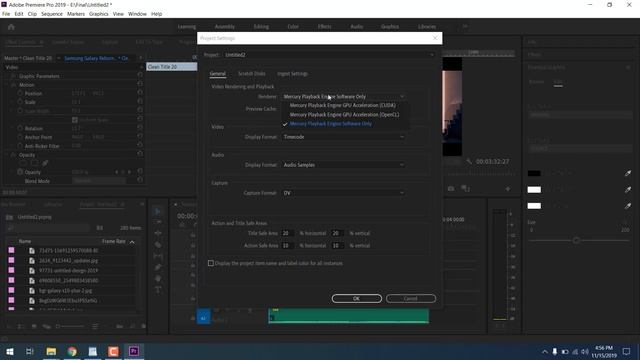Choose Mercury Playback Engine GPU Acceleration (OpenCL)
The height and width of the screenshot is (360, 640).
(344, 115)
